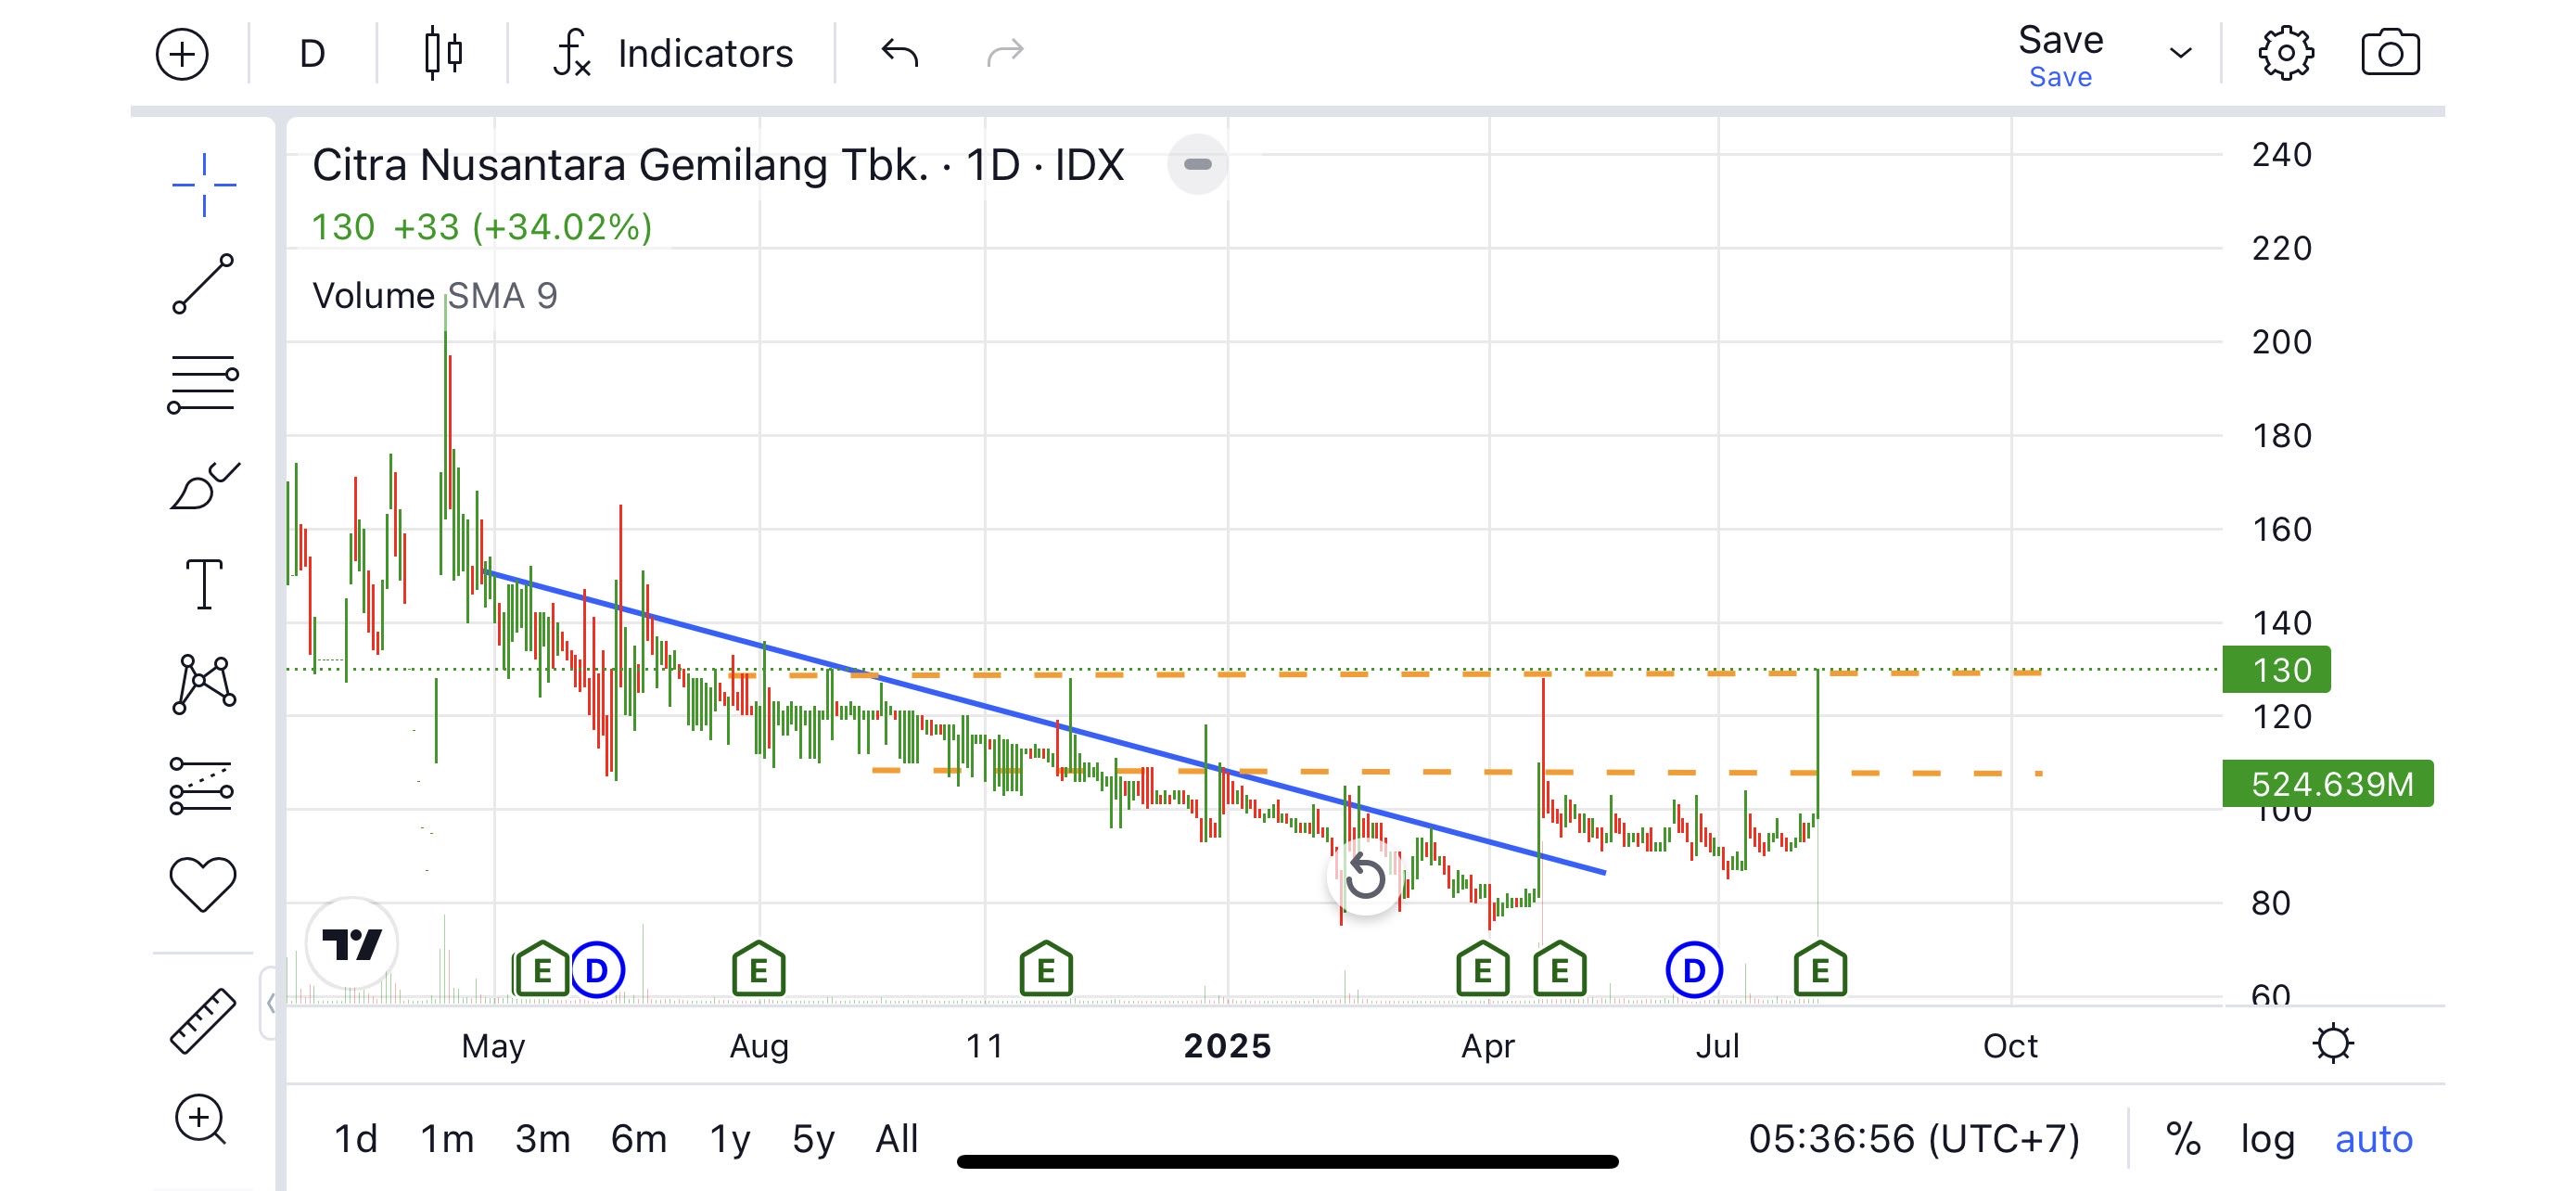The width and height of the screenshot is (2576, 1191).
Task: Click the 524.639M volume label
Action: pyautogui.click(x=2328, y=783)
